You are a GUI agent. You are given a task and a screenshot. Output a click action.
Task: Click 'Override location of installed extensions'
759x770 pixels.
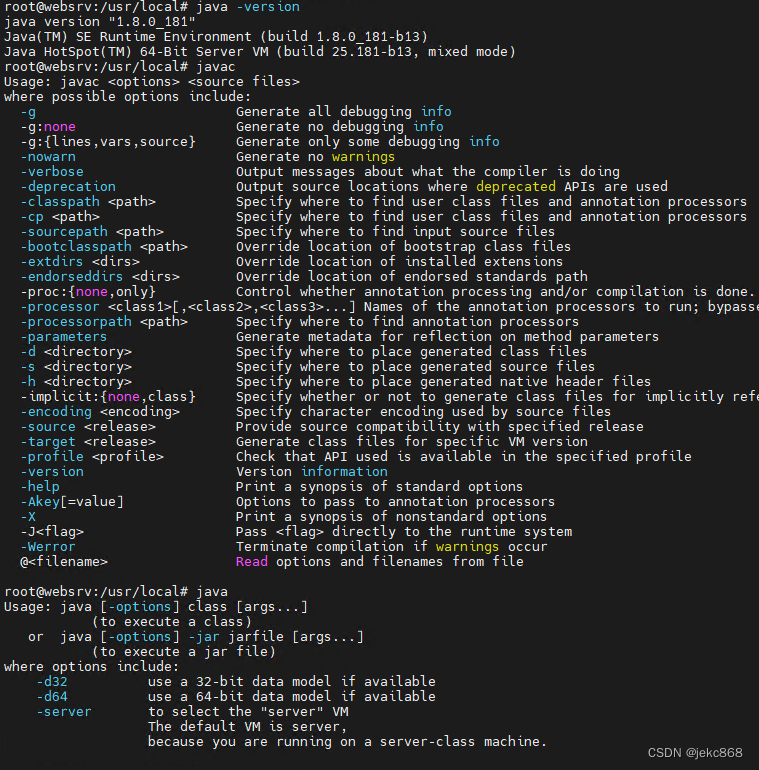pyautogui.click(x=399, y=262)
